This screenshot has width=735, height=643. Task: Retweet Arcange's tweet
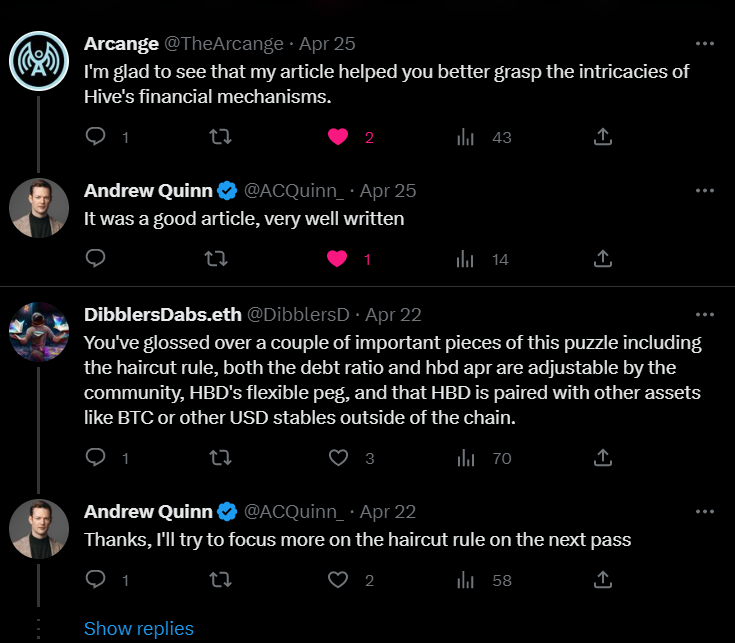pos(220,136)
